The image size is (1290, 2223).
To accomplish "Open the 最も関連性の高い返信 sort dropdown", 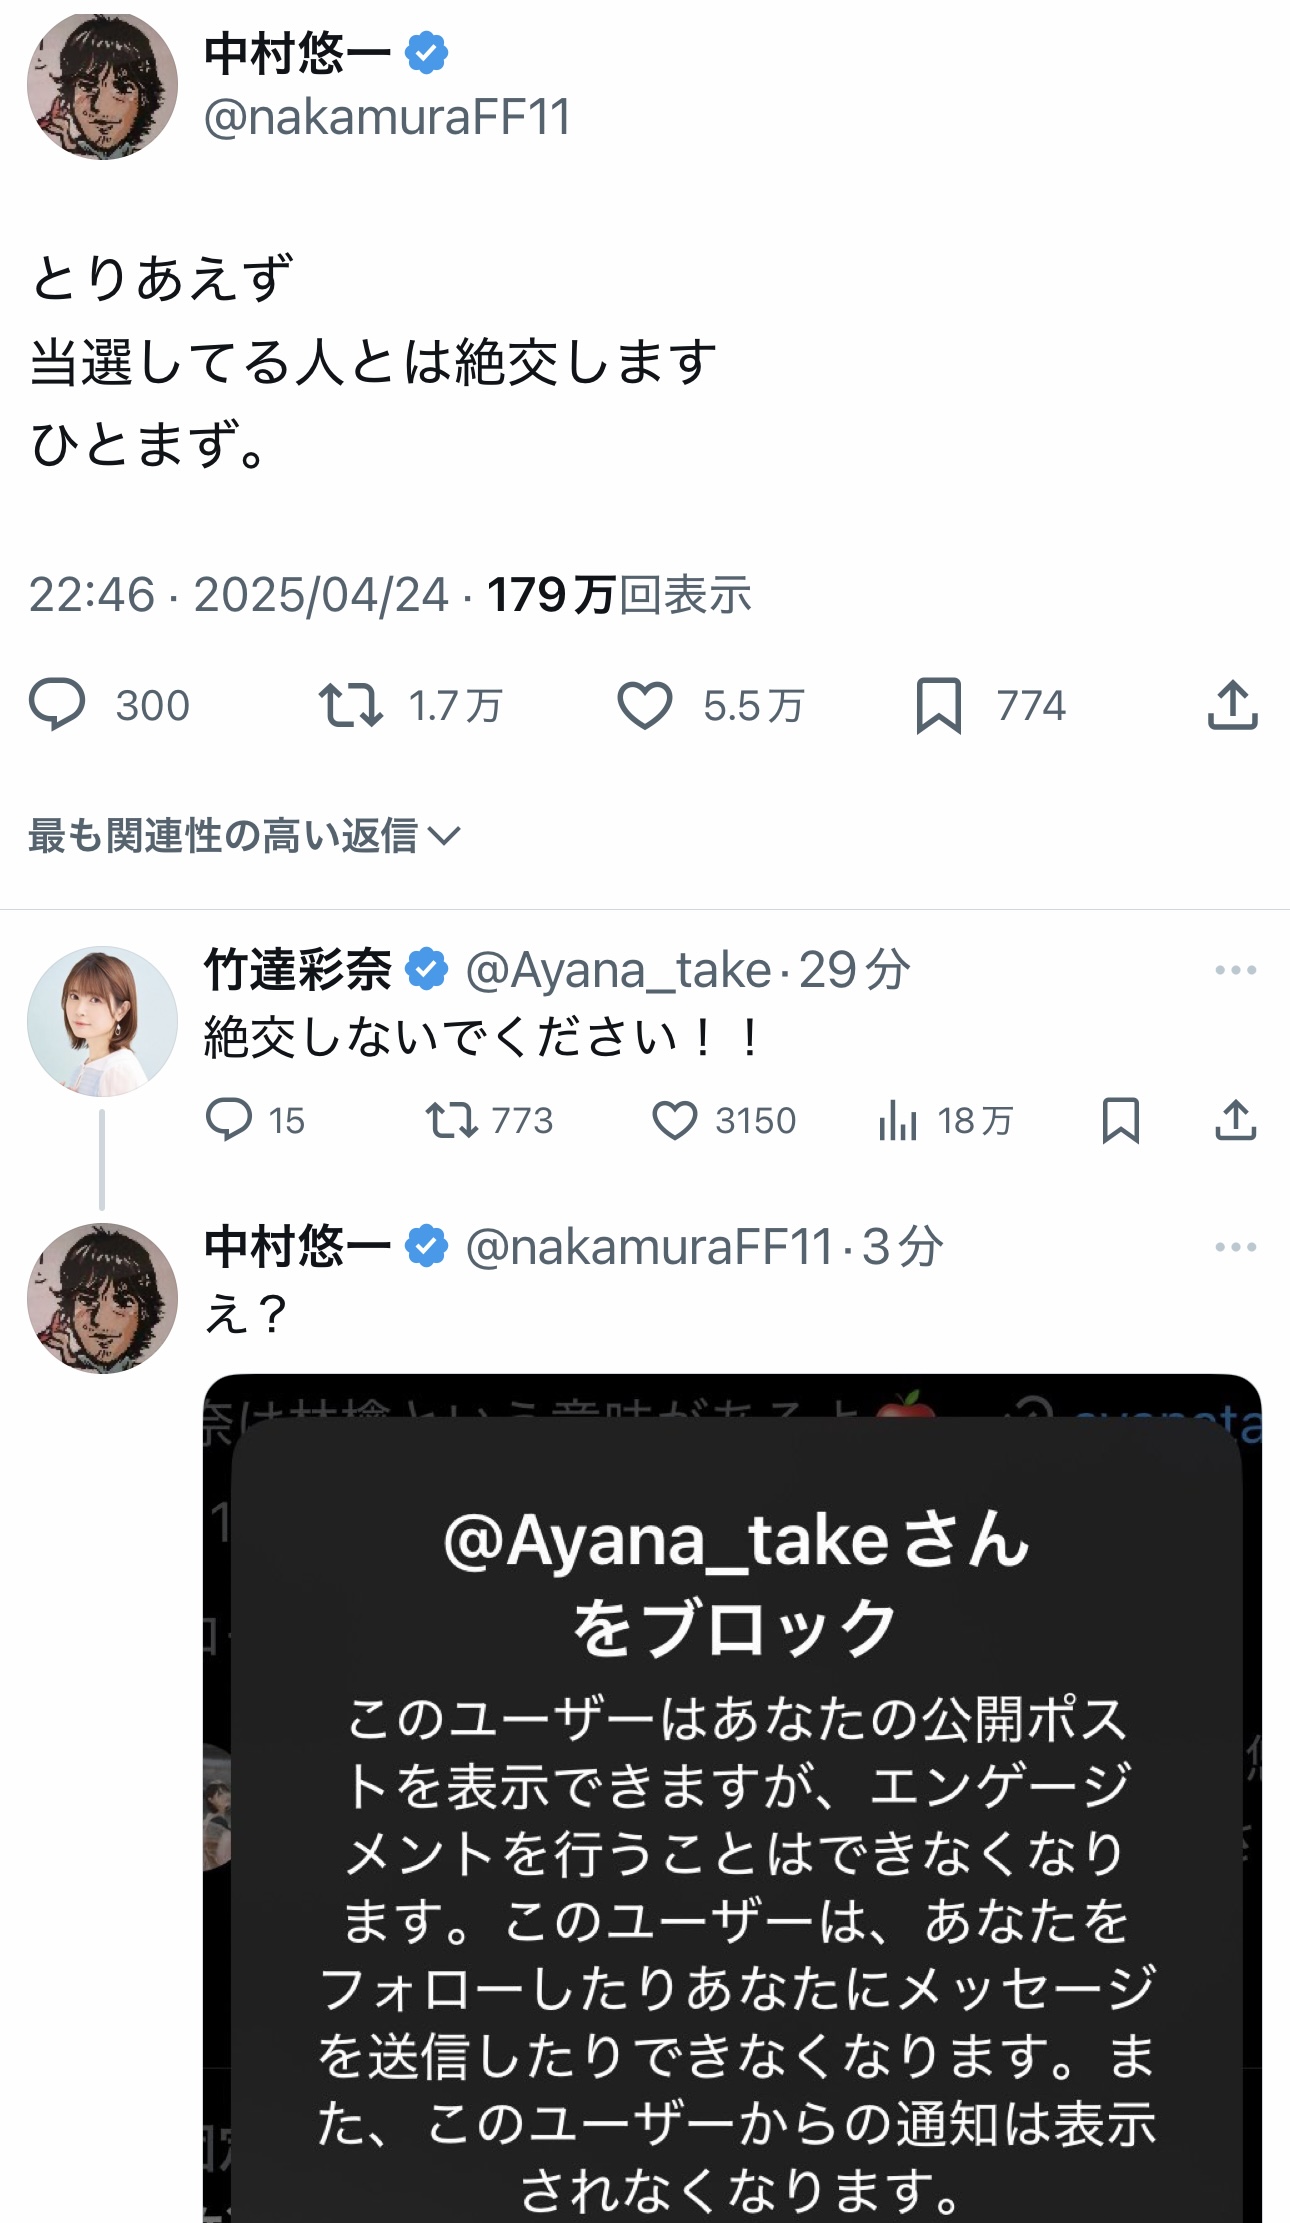I will tap(244, 836).
